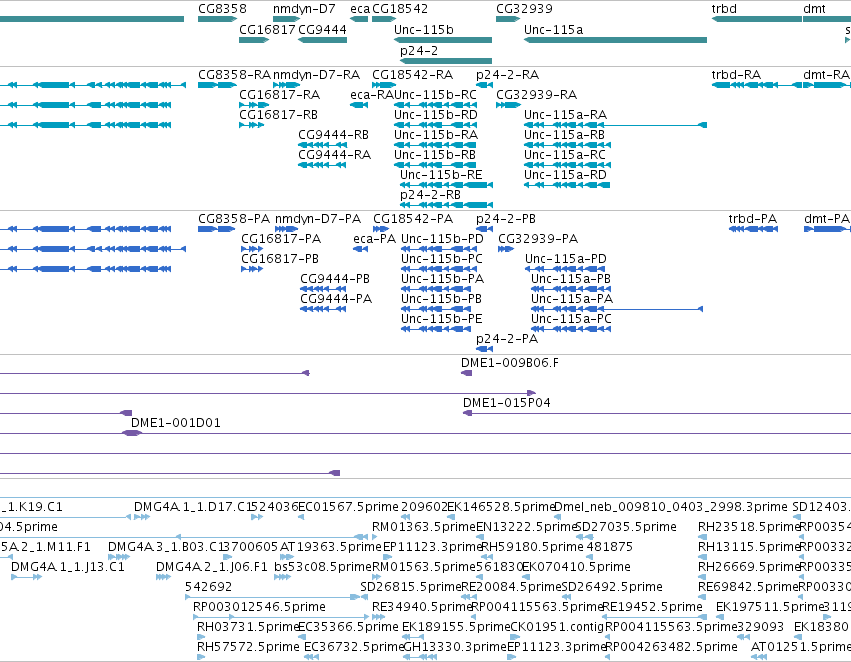Click the Dmel_neb_009810_0403_2998.3prime label
Image resolution: width=851 pixels, height=662 pixels.
pos(671,507)
